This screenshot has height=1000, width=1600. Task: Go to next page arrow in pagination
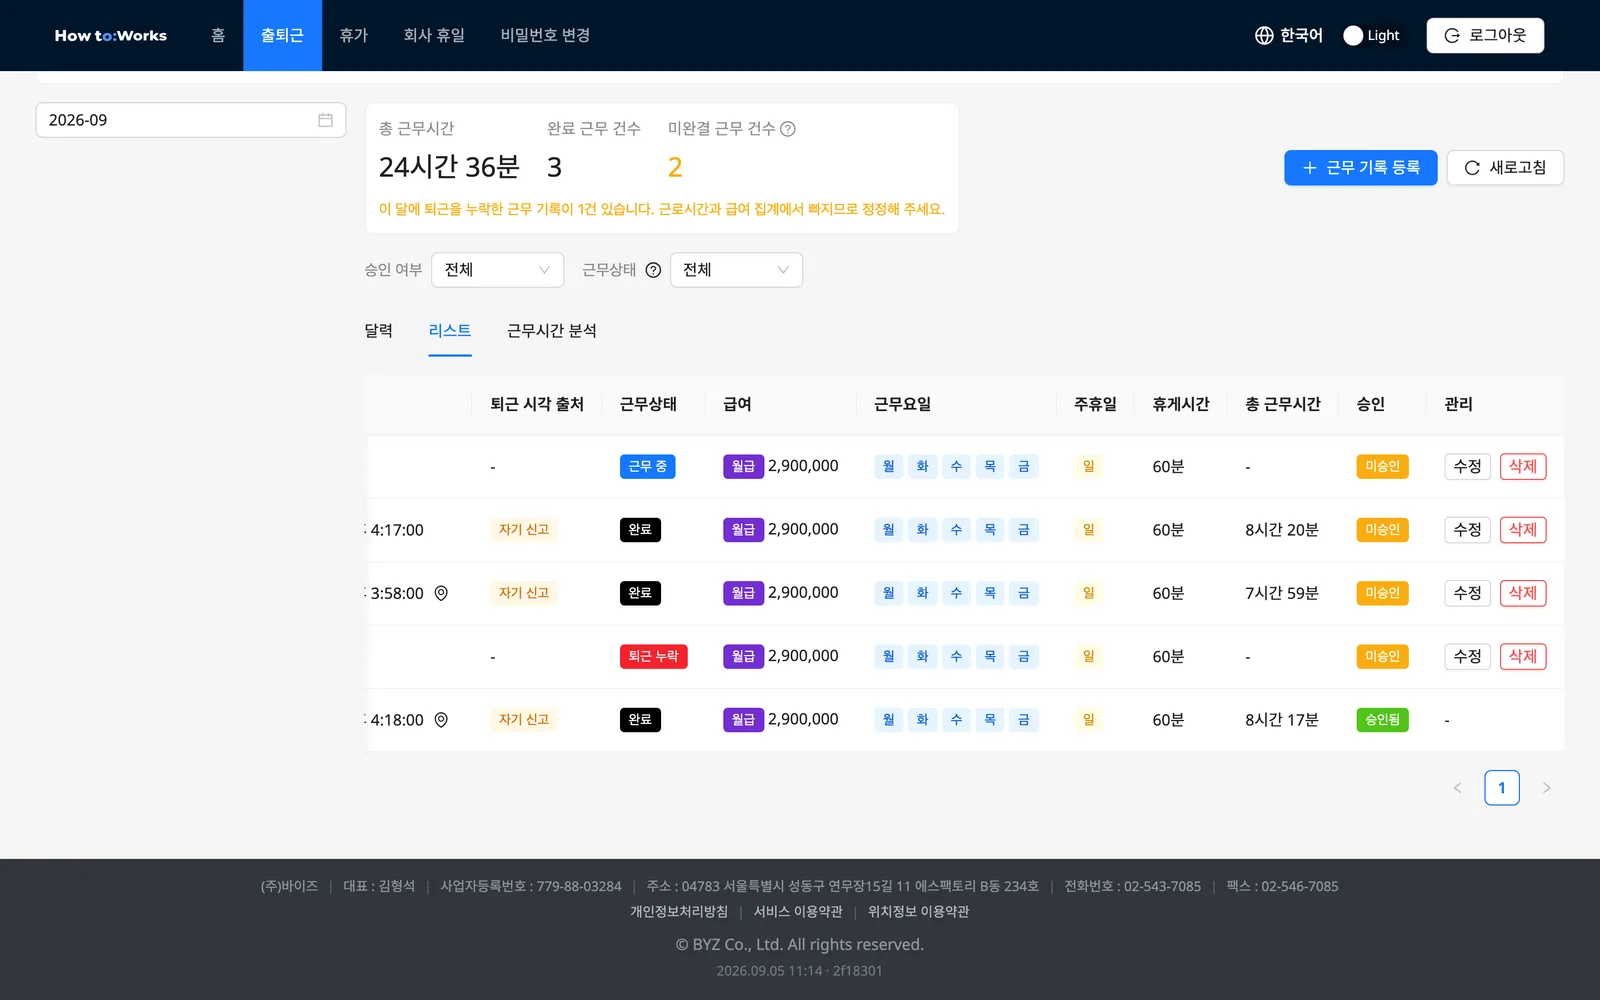tap(1546, 788)
